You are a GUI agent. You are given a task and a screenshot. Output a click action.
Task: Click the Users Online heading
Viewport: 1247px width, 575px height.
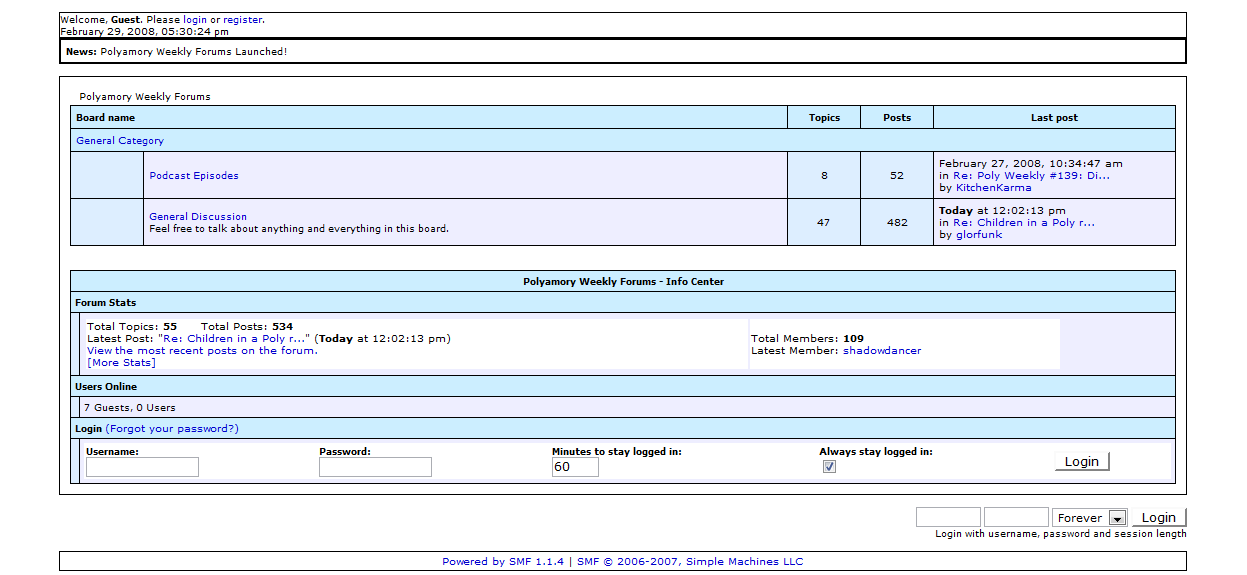[x=106, y=387]
